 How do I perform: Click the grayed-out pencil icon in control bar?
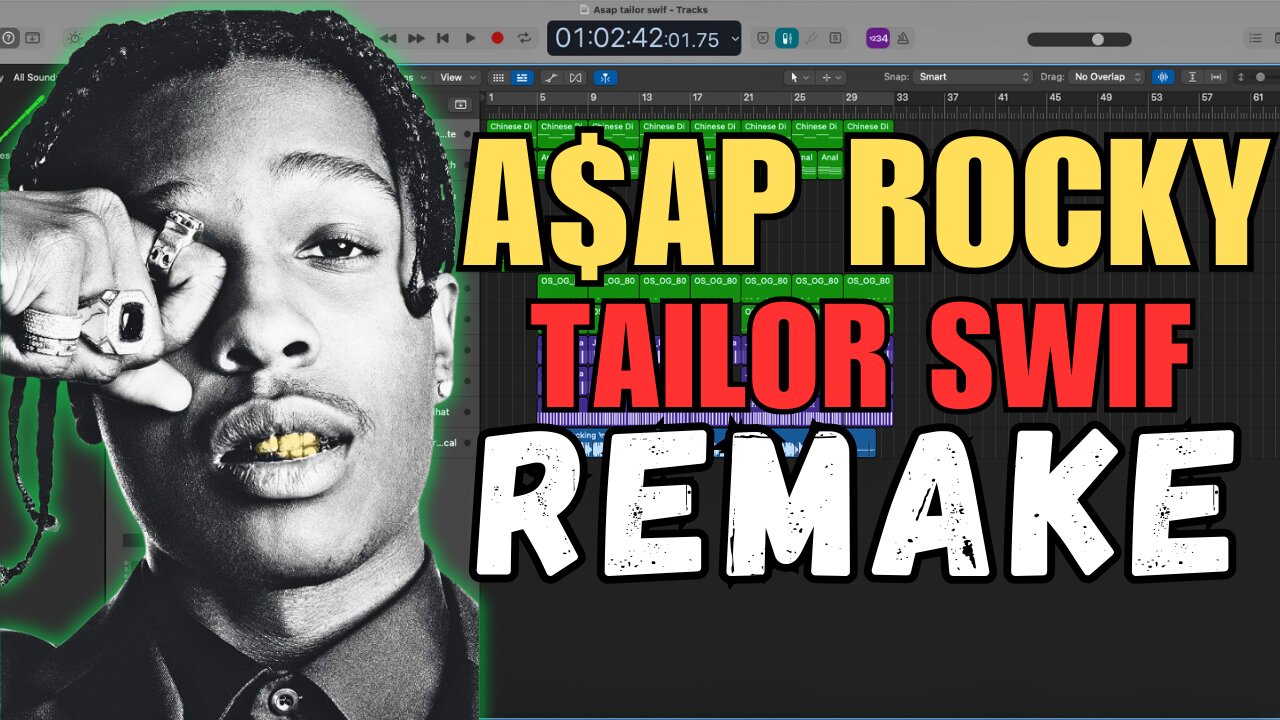click(812, 38)
